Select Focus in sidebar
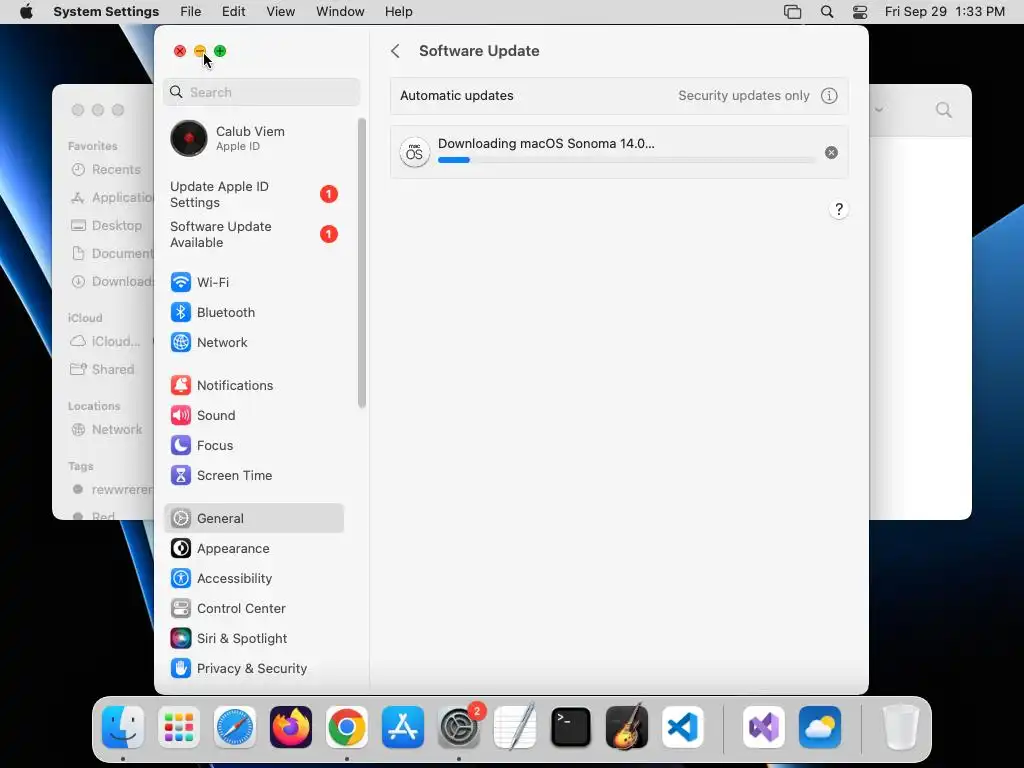This screenshot has height=768, width=1024. 253,445
